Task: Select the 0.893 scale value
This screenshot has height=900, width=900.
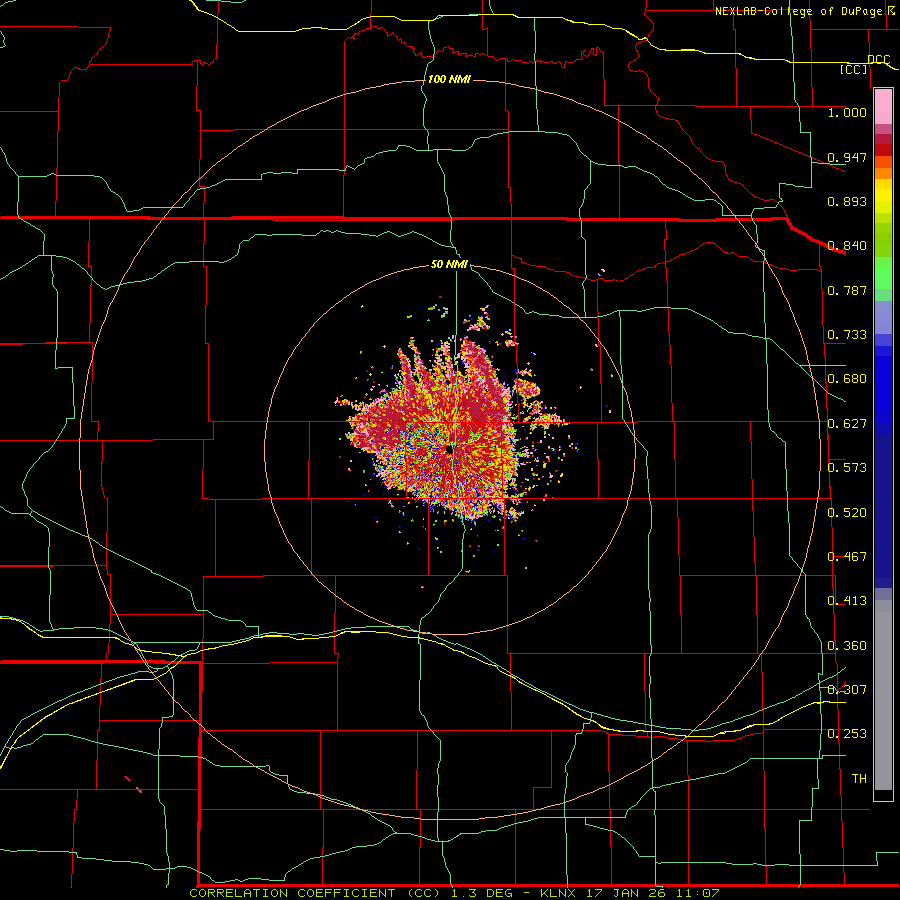Action: [847, 201]
